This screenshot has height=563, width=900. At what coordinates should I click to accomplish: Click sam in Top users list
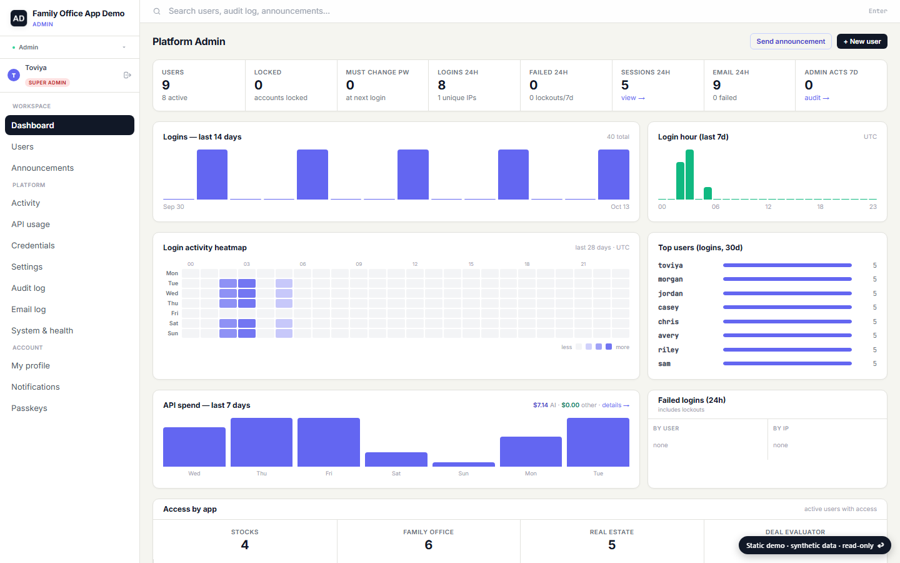pos(664,364)
